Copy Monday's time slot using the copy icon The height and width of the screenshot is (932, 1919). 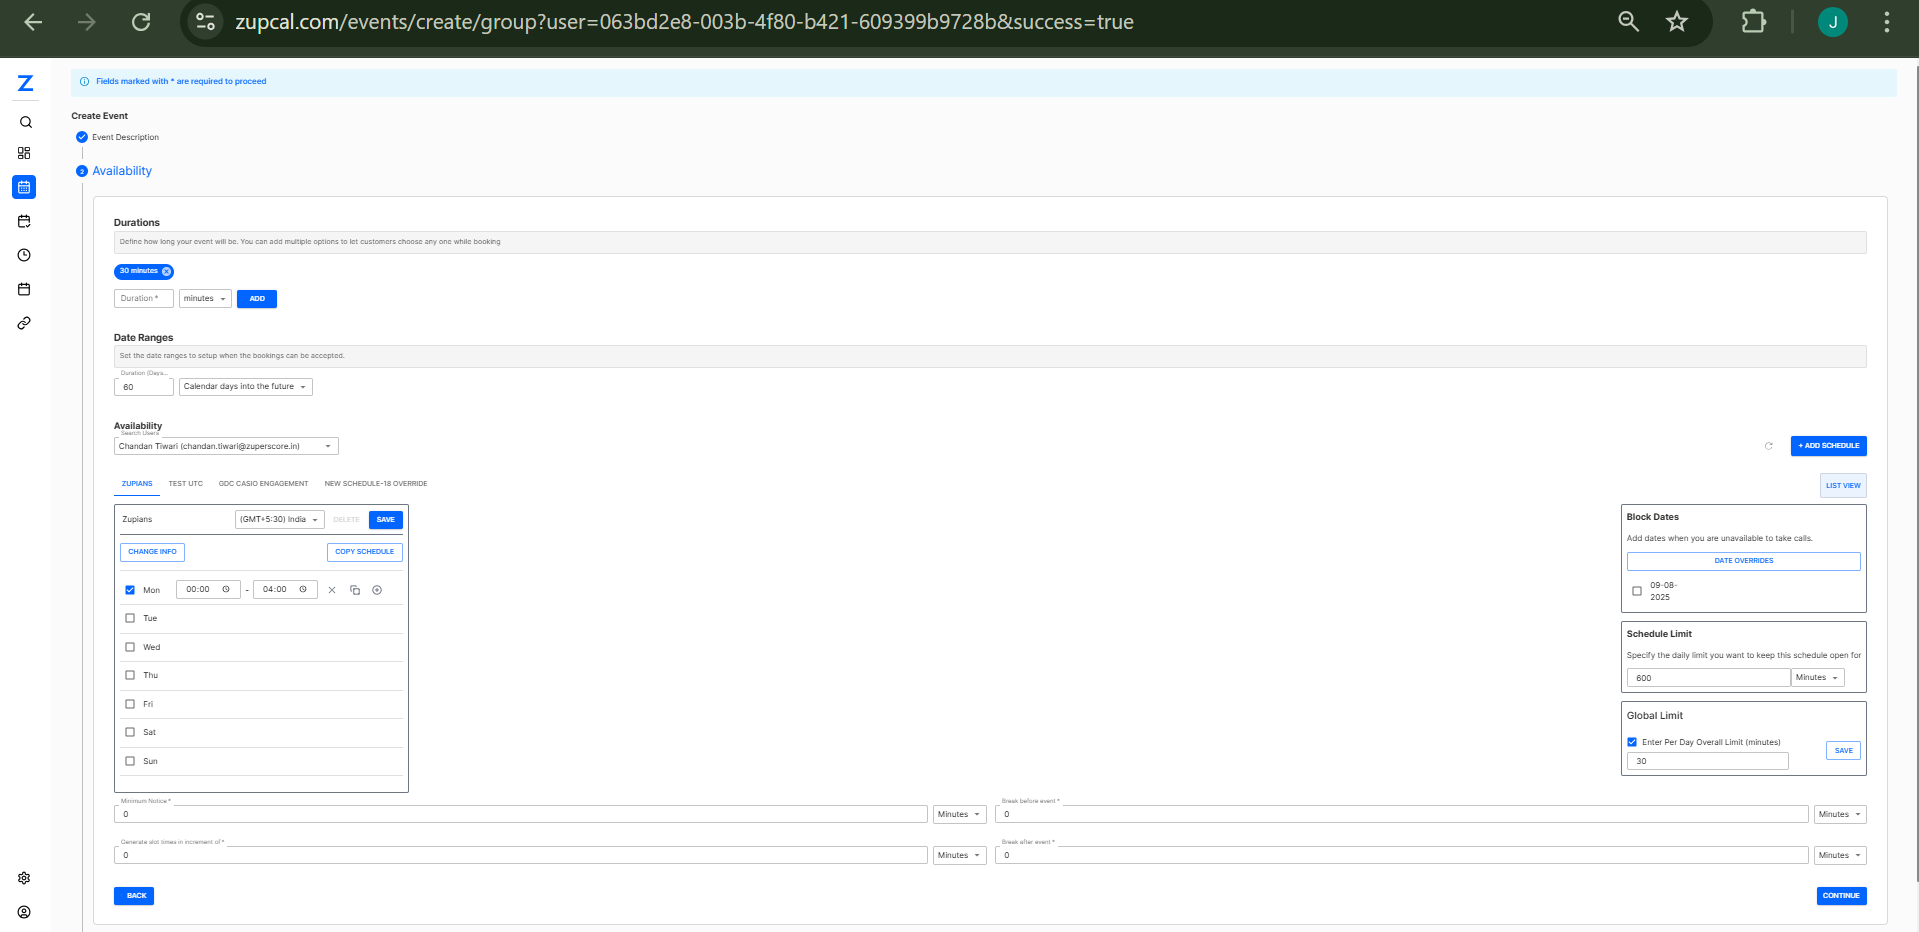354,589
